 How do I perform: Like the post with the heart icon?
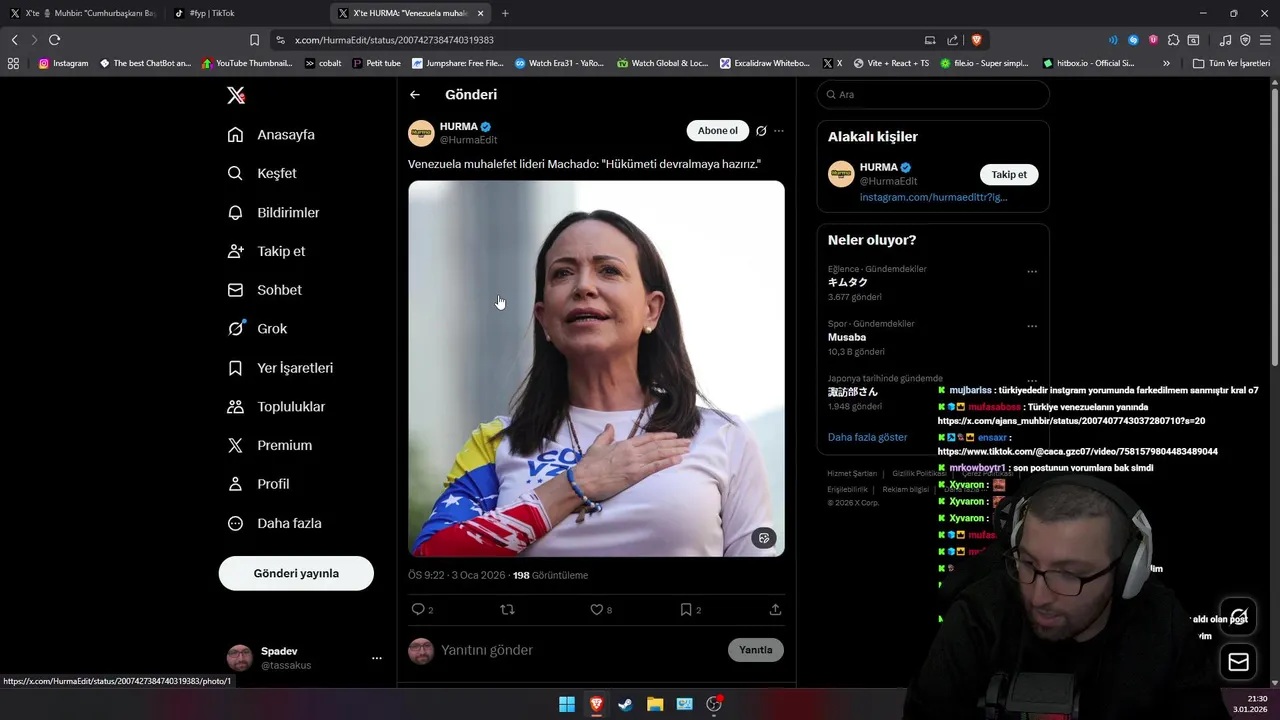pyautogui.click(x=596, y=609)
